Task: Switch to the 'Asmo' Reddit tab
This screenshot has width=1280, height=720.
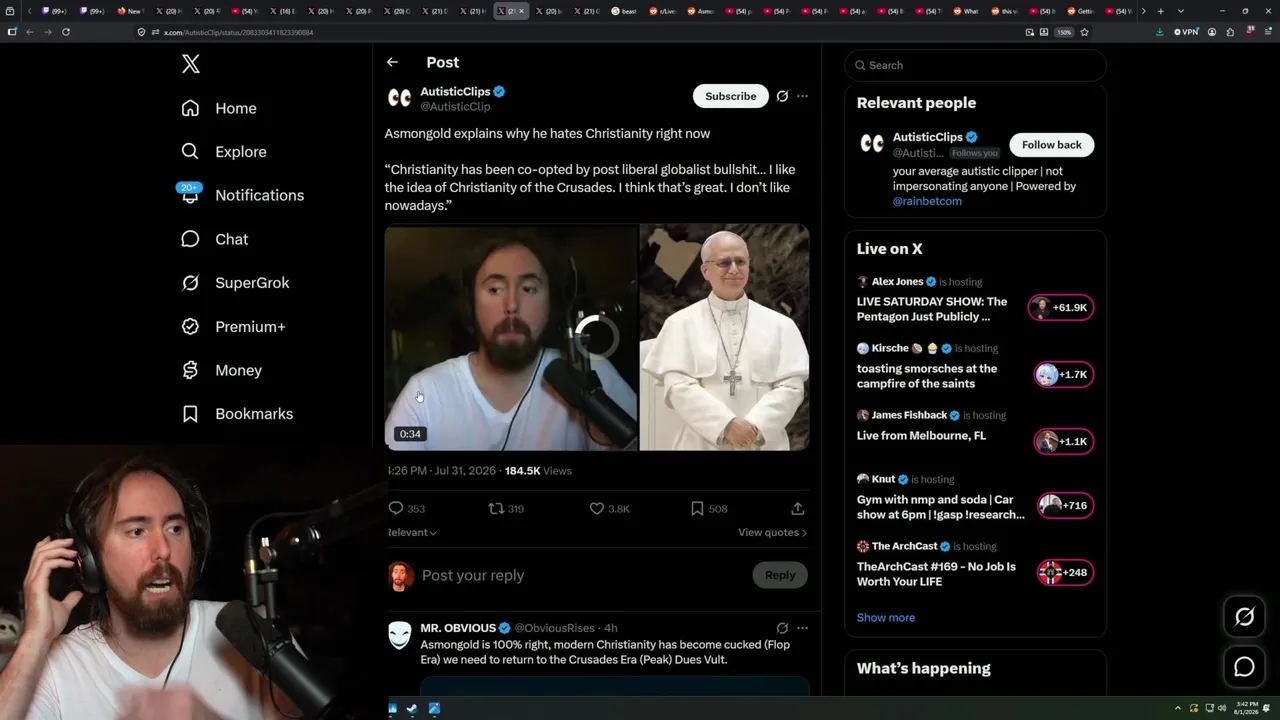Action: (x=700, y=11)
